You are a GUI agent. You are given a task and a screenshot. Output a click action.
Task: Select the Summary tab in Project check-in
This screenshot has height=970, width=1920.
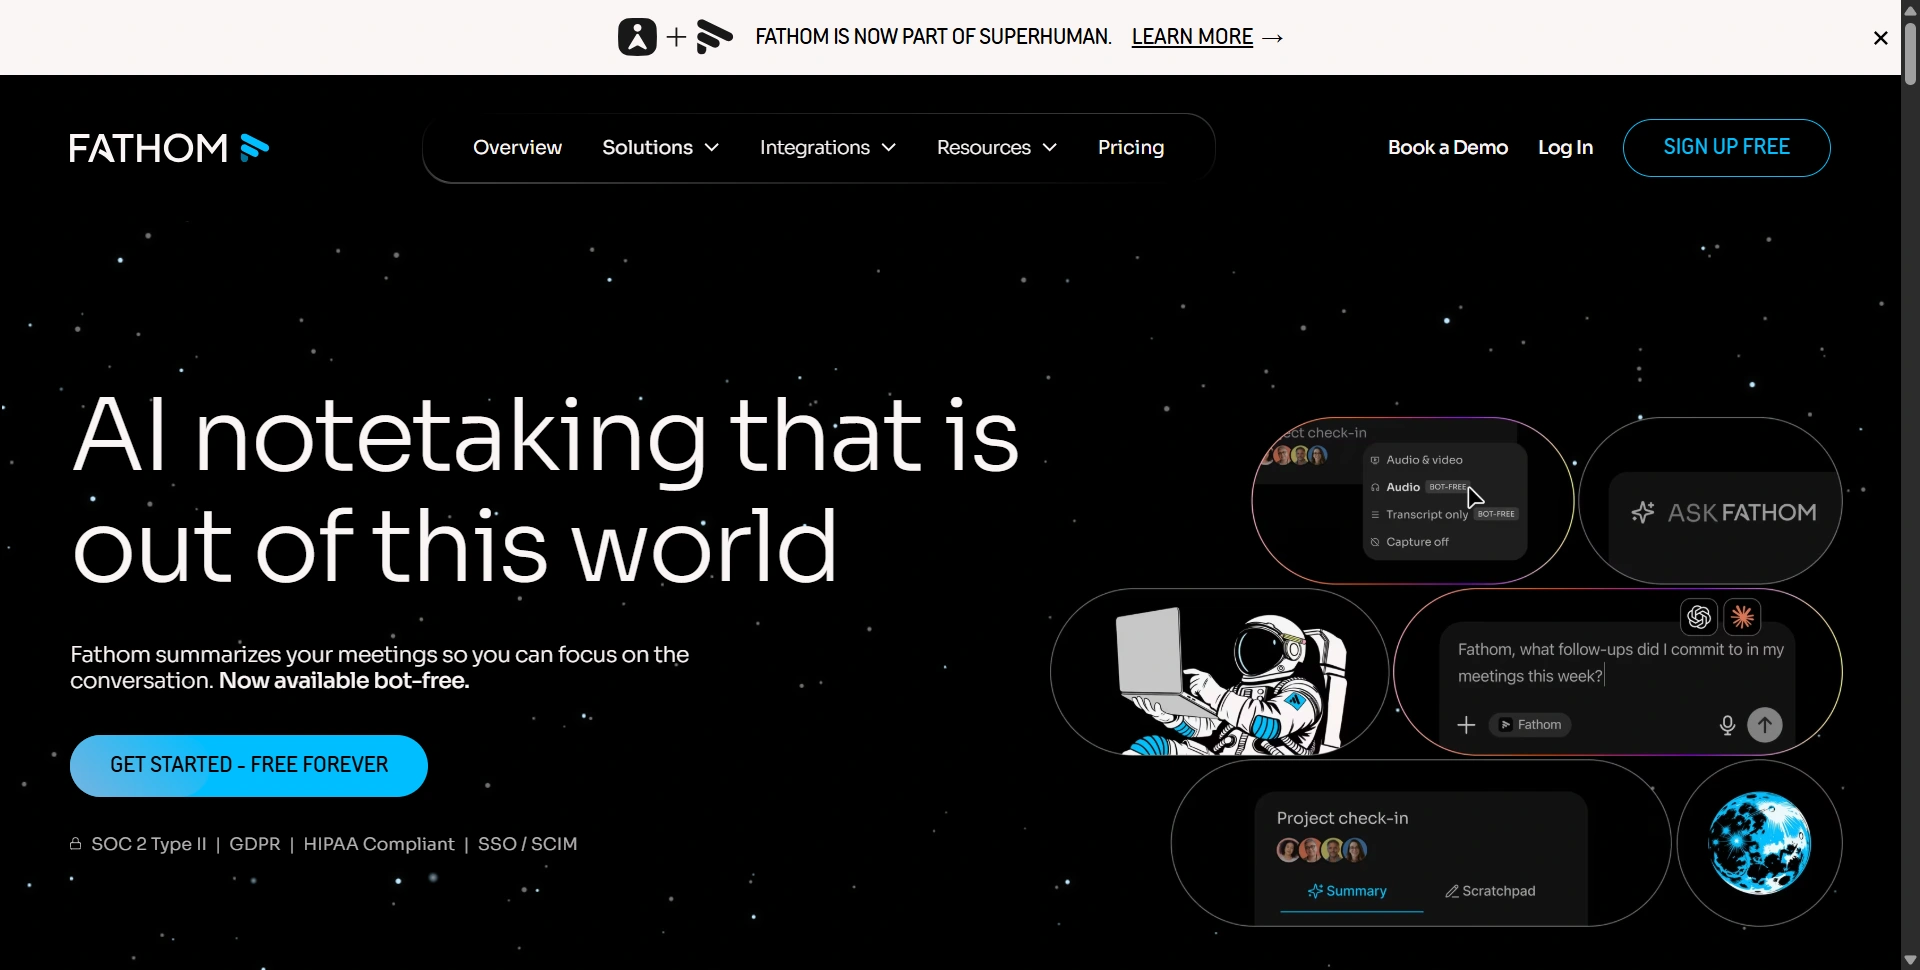point(1347,891)
